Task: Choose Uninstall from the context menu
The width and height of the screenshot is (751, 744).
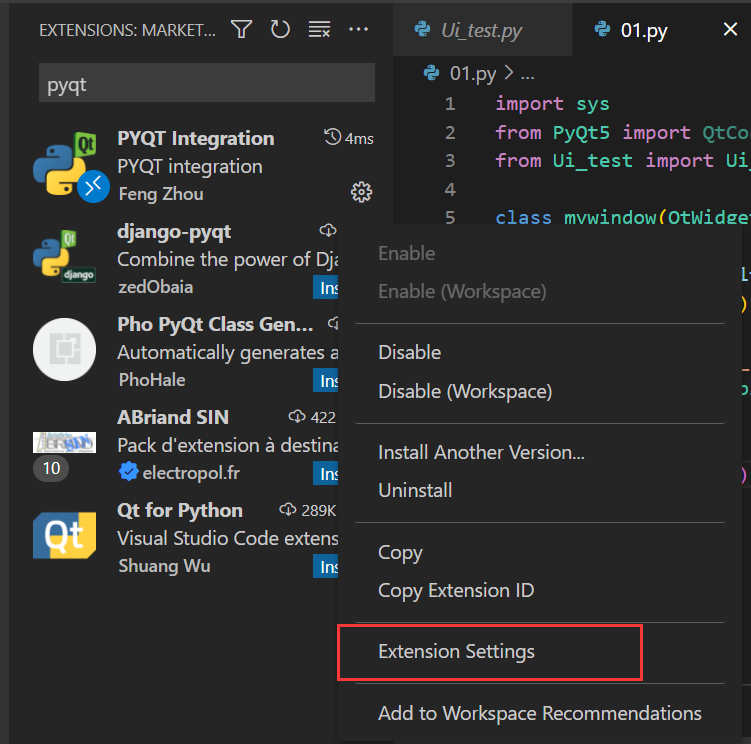Action: point(540,491)
